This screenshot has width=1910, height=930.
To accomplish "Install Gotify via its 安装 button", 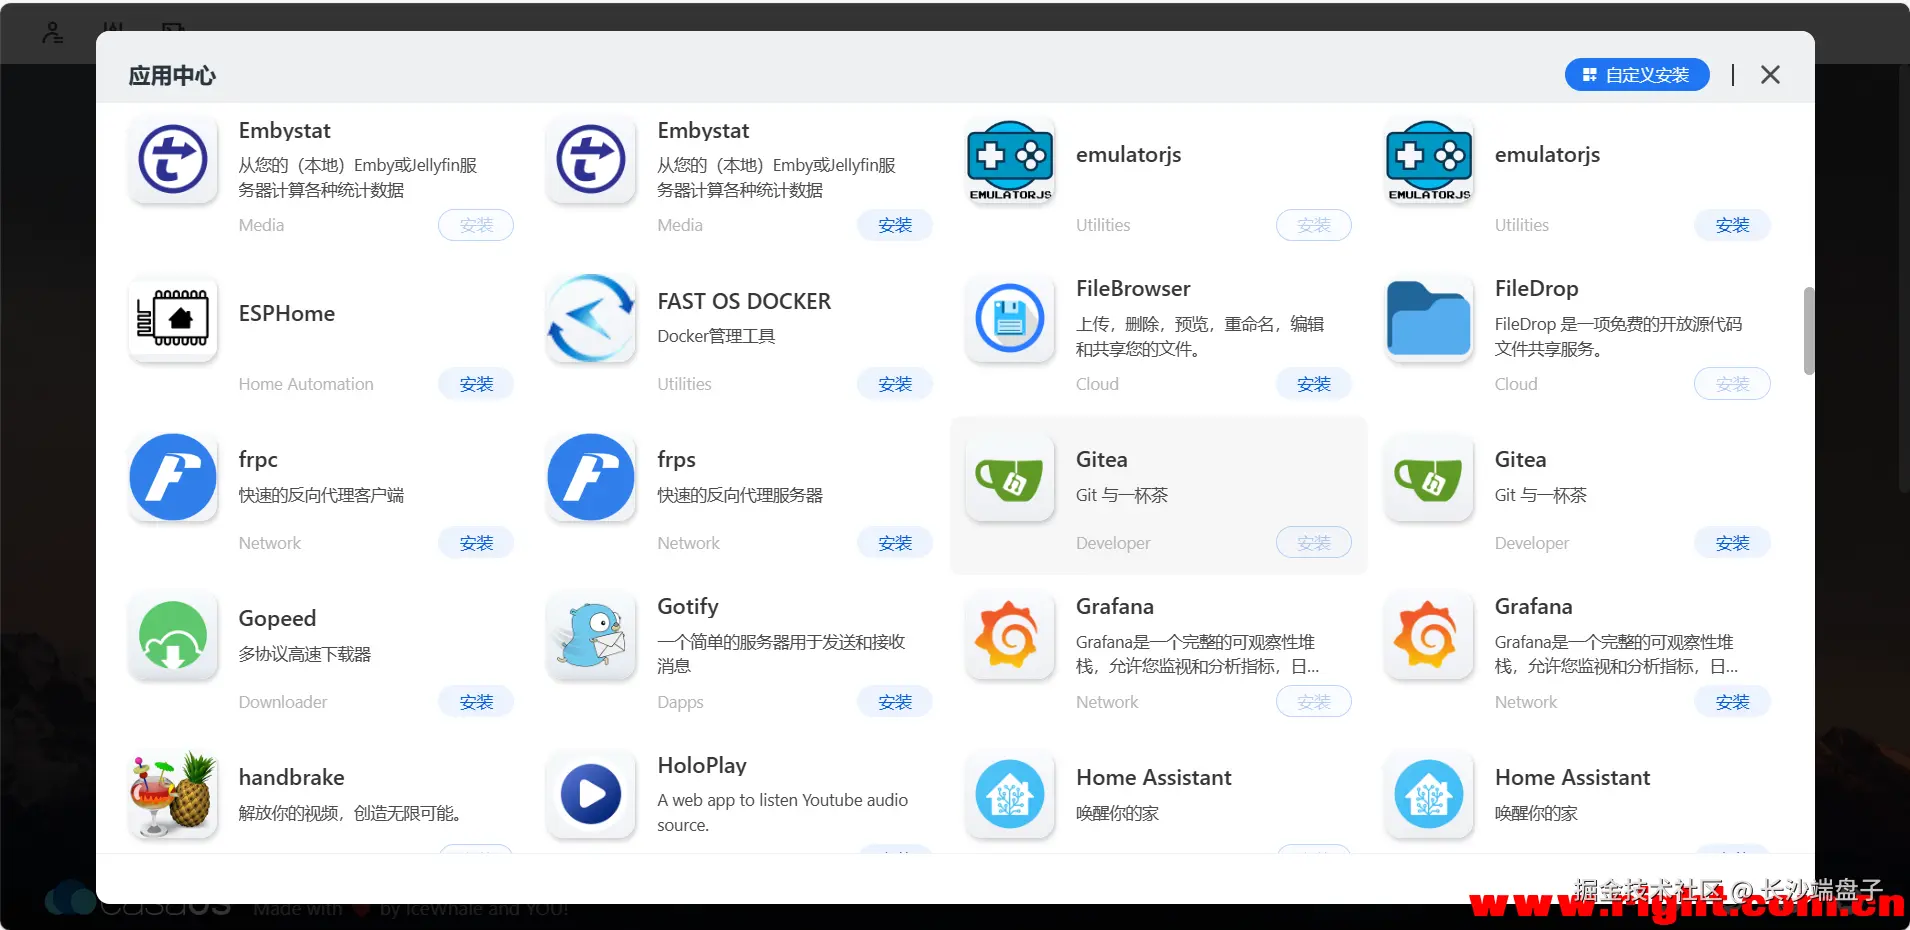I will [x=895, y=702].
